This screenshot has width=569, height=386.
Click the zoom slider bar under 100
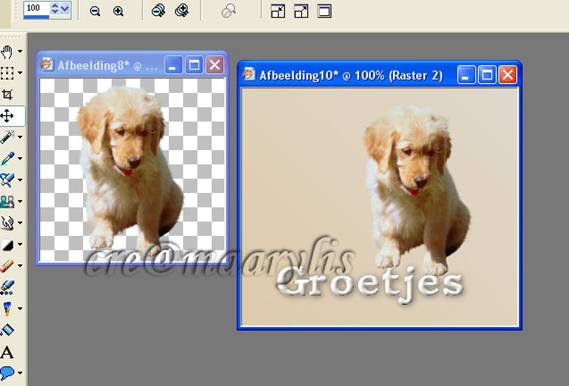click(x=36, y=17)
